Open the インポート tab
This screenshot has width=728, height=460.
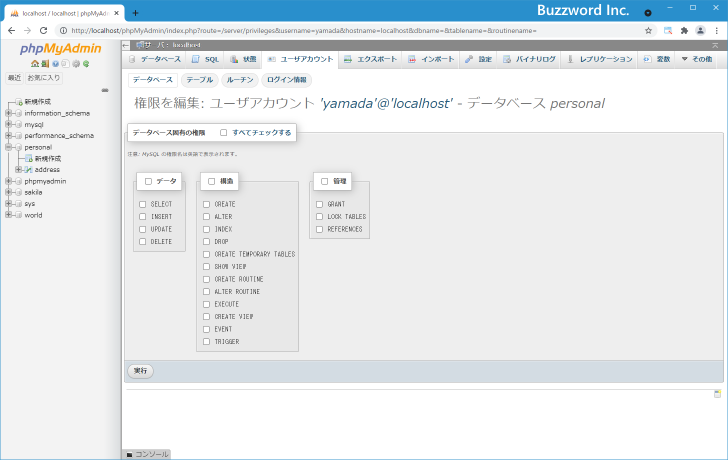pos(431,59)
